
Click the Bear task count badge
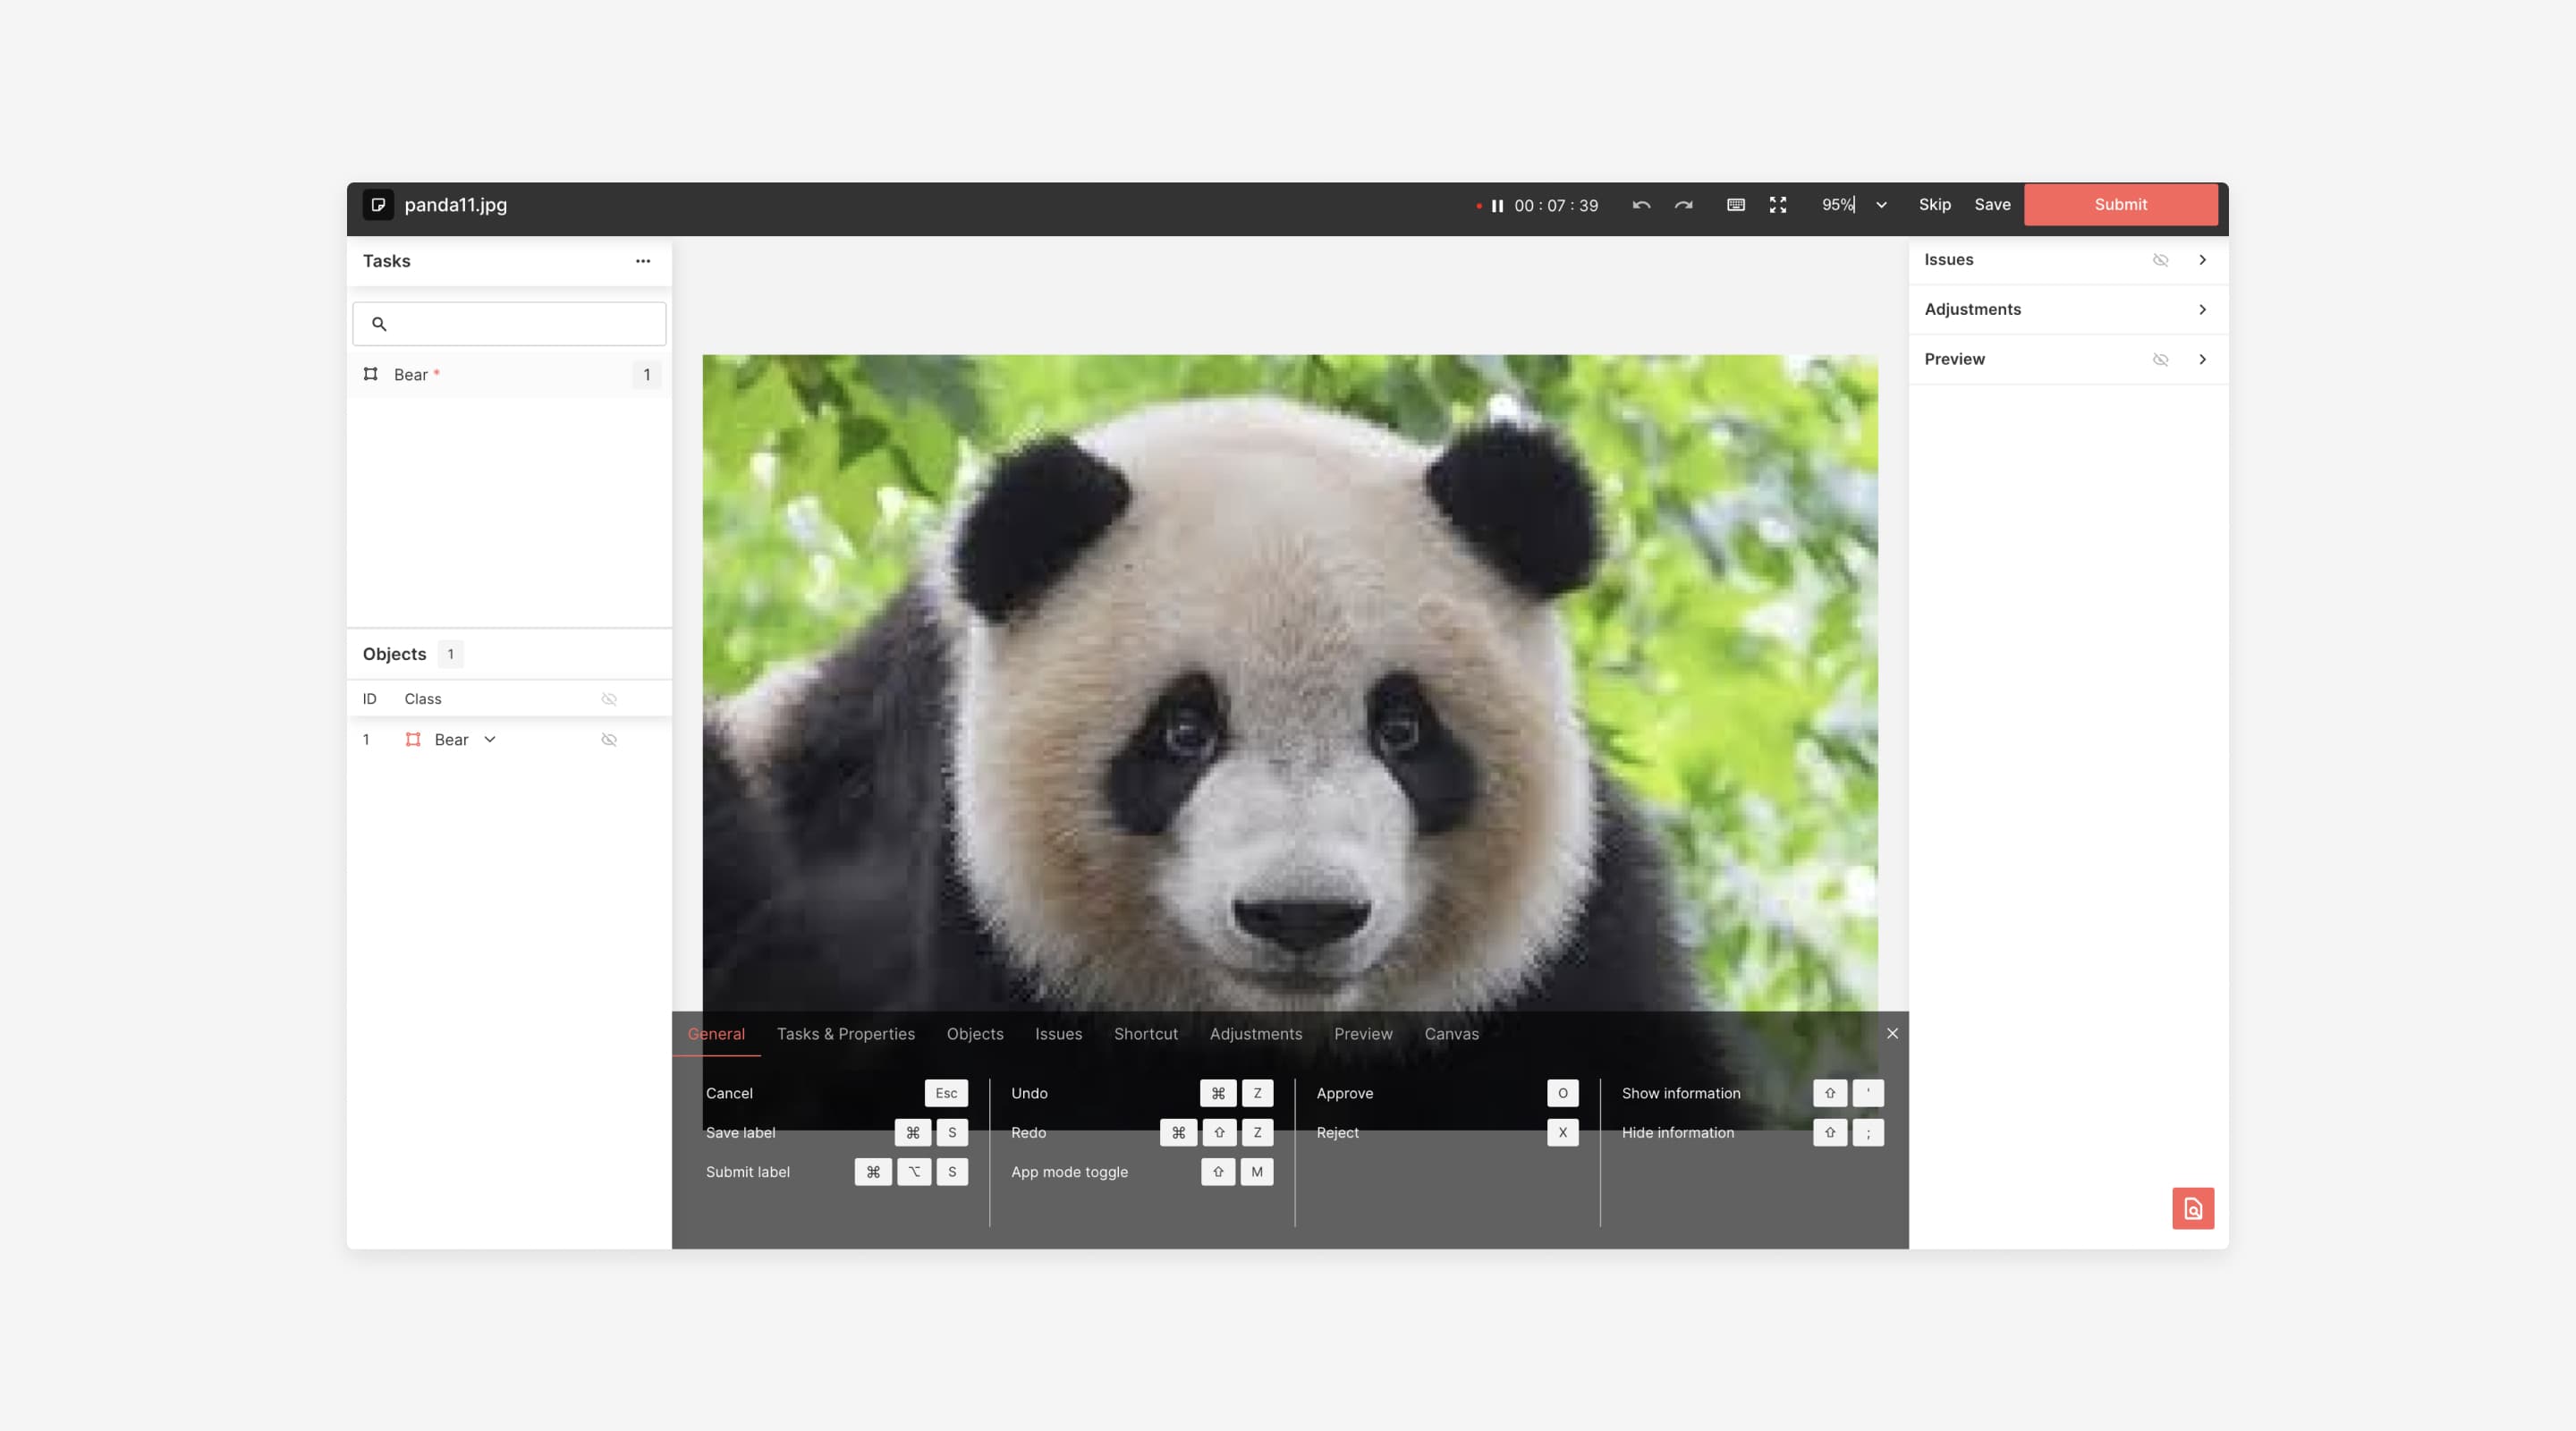pos(647,375)
